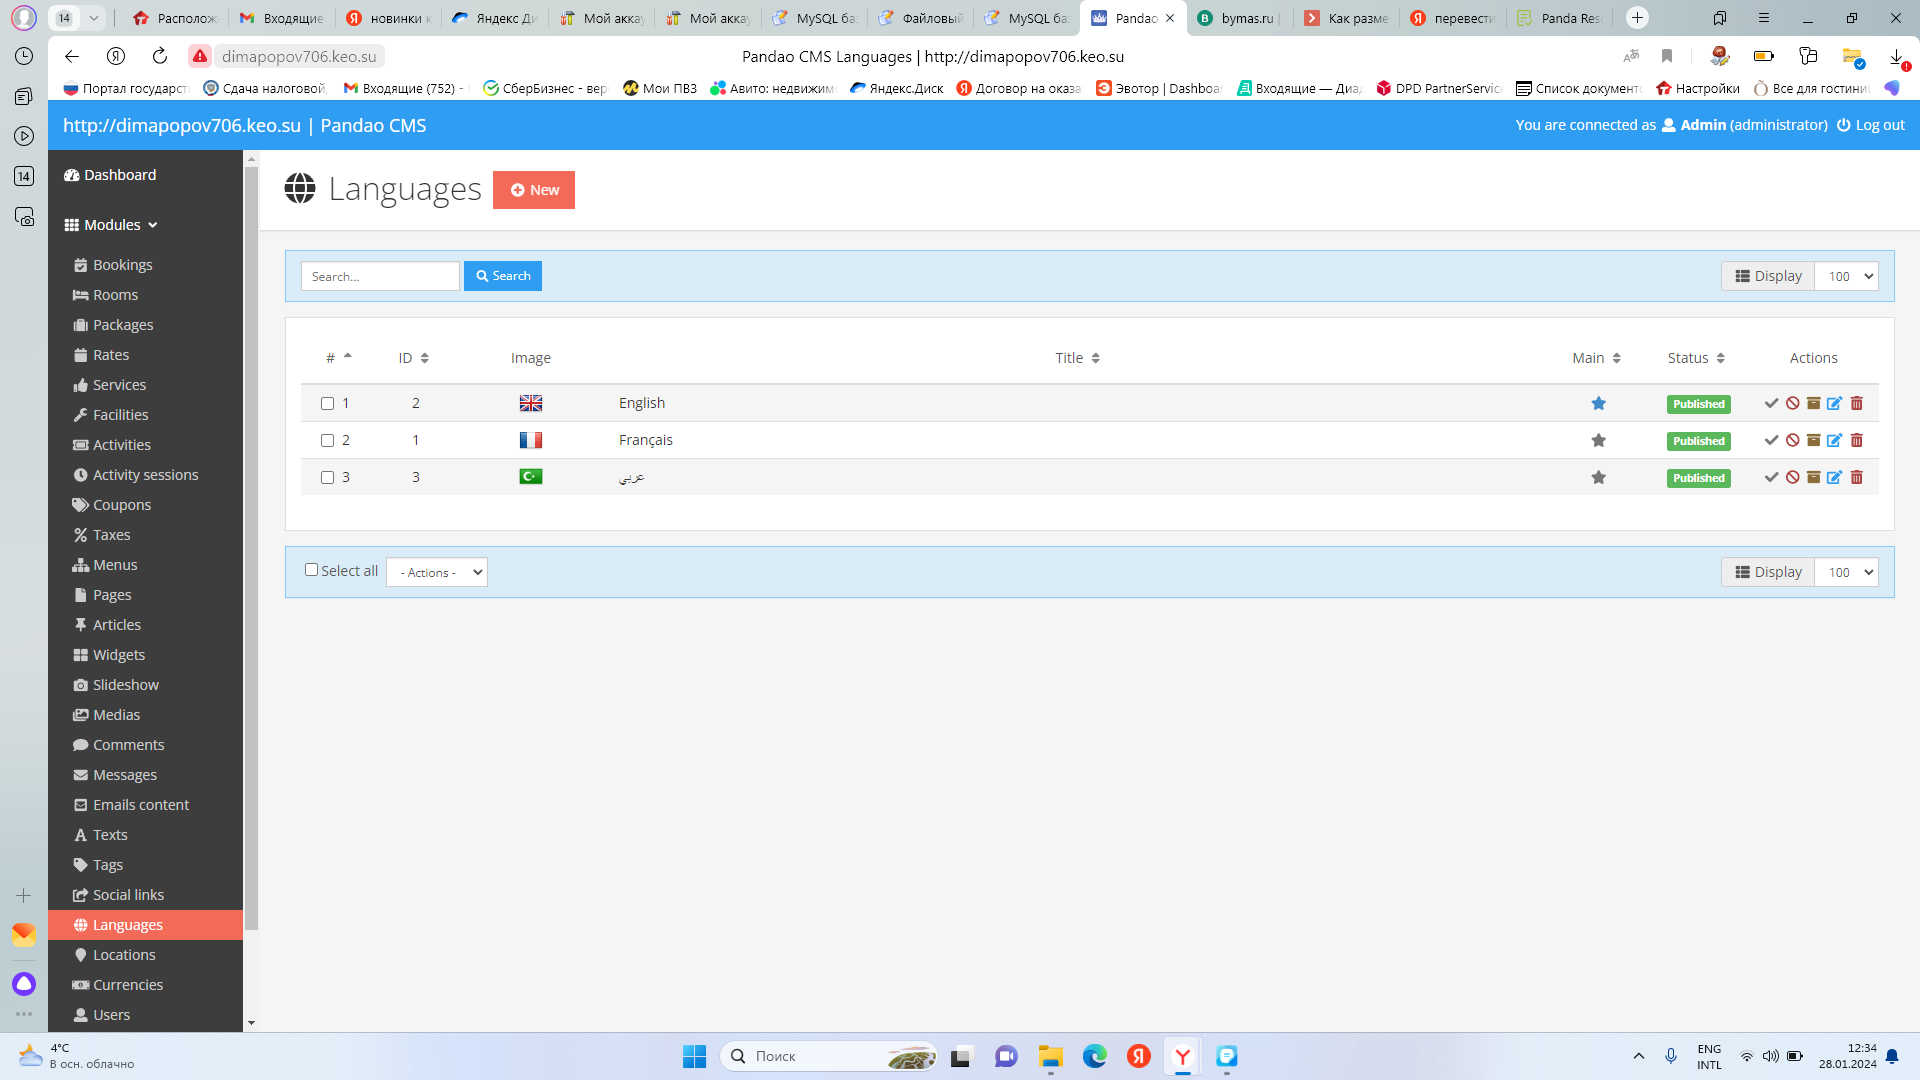Screen dimensions: 1920x1080
Task: Tick the checkbox for the English row
Action: pyautogui.click(x=327, y=404)
